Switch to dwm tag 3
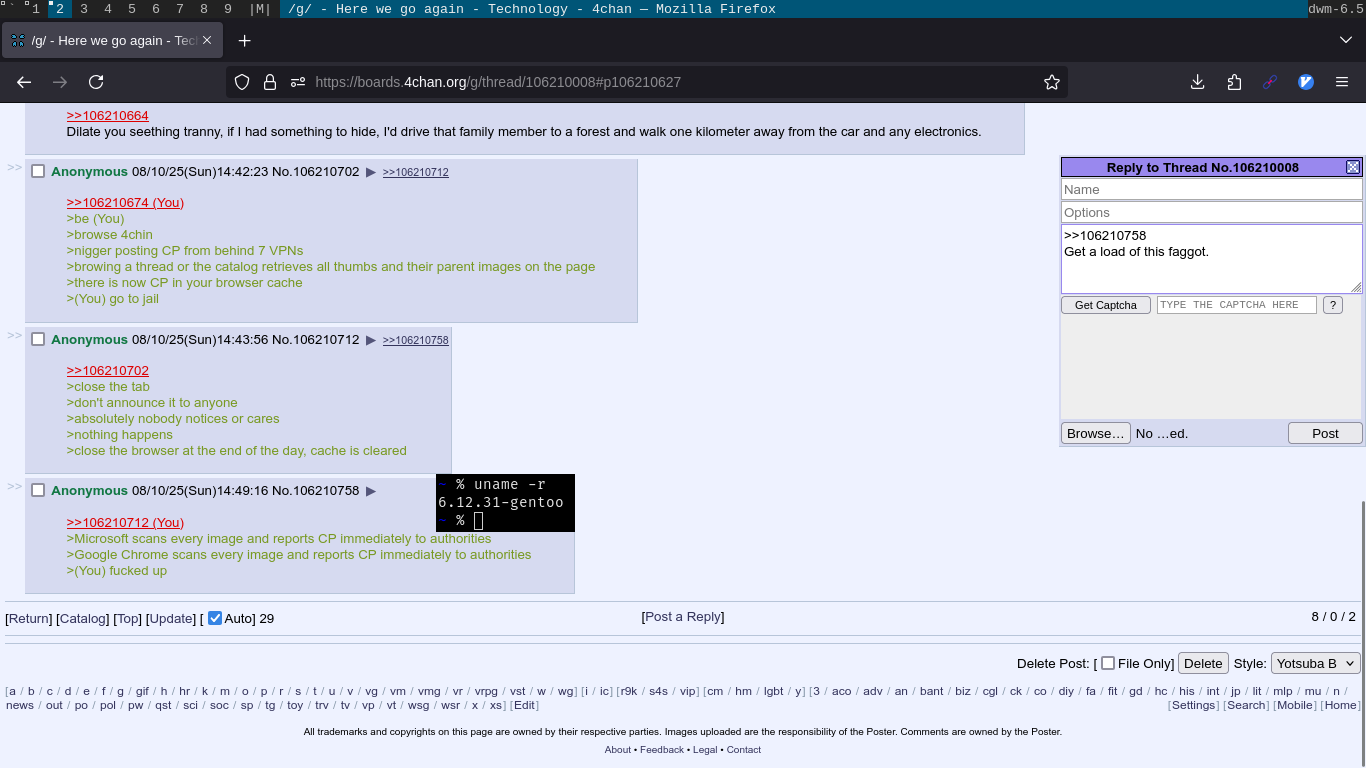Screen dimensions: 1366x768 pyautogui.click(x=84, y=9)
